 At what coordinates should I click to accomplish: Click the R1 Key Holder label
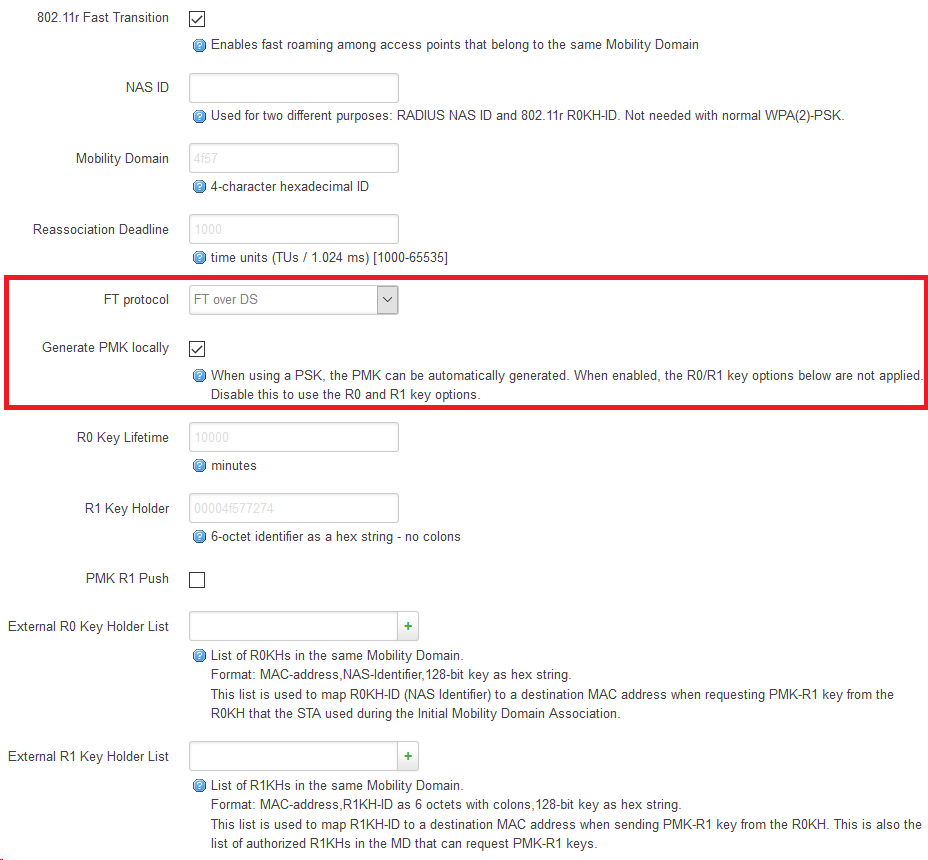[x=127, y=508]
